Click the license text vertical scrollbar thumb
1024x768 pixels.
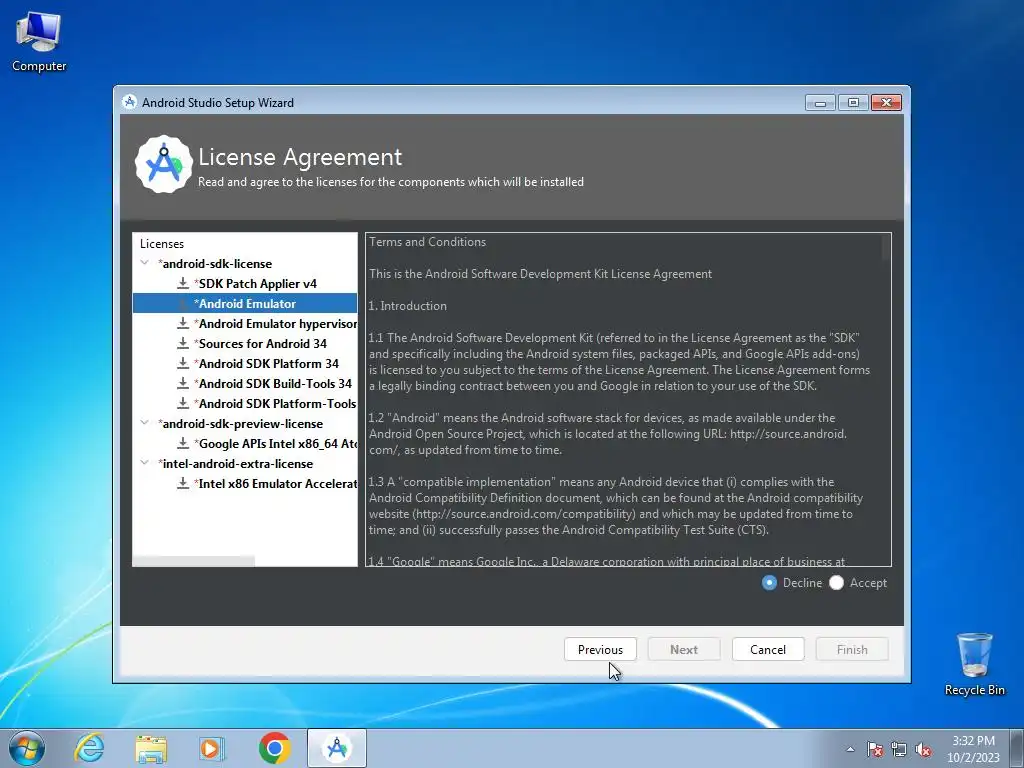point(886,248)
